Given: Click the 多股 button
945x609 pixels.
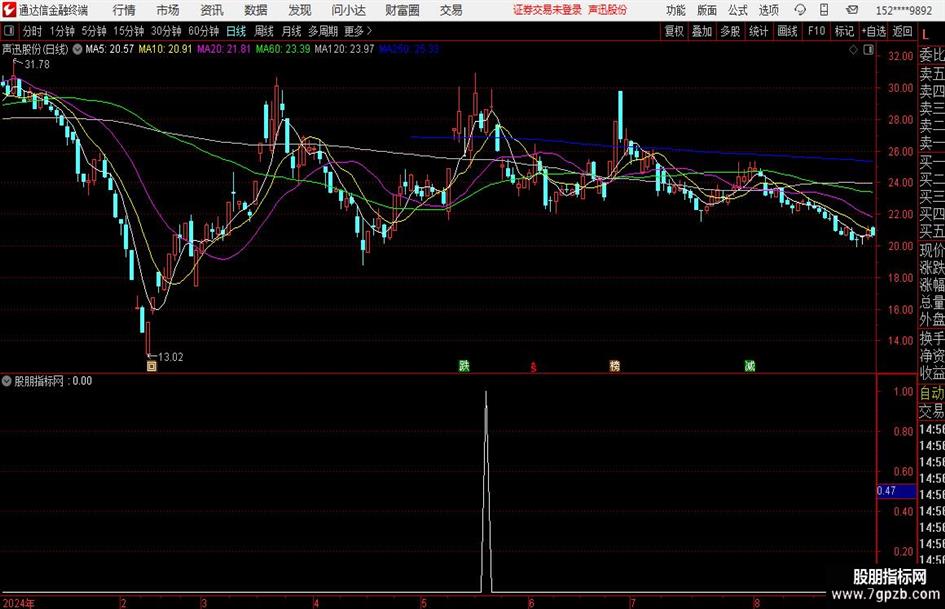Looking at the screenshot, I should point(730,31).
